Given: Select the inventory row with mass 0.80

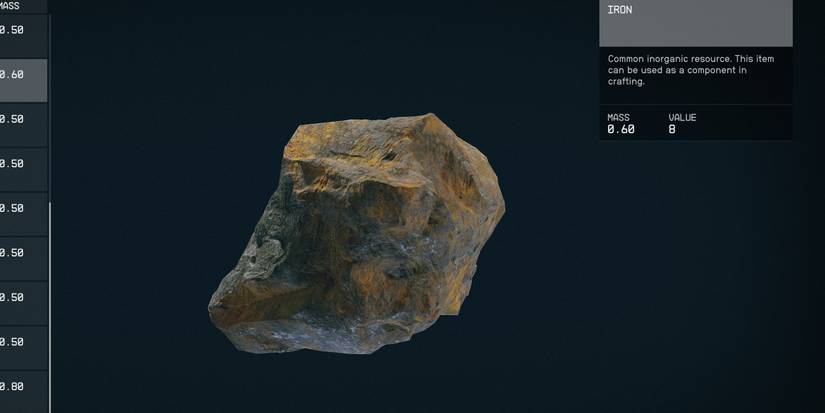Looking at the screenshot, I should tap(23, 391).
